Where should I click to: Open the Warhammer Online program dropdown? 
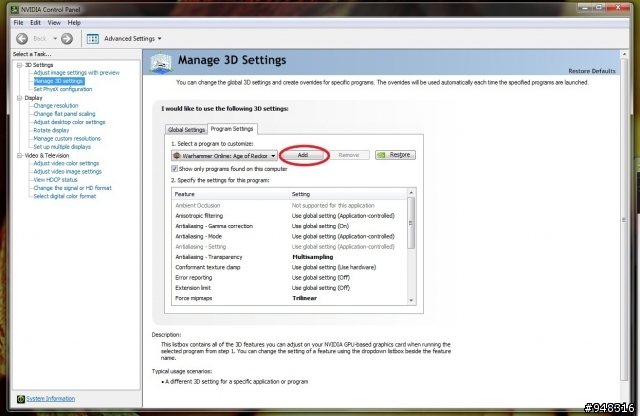(224, 156)
